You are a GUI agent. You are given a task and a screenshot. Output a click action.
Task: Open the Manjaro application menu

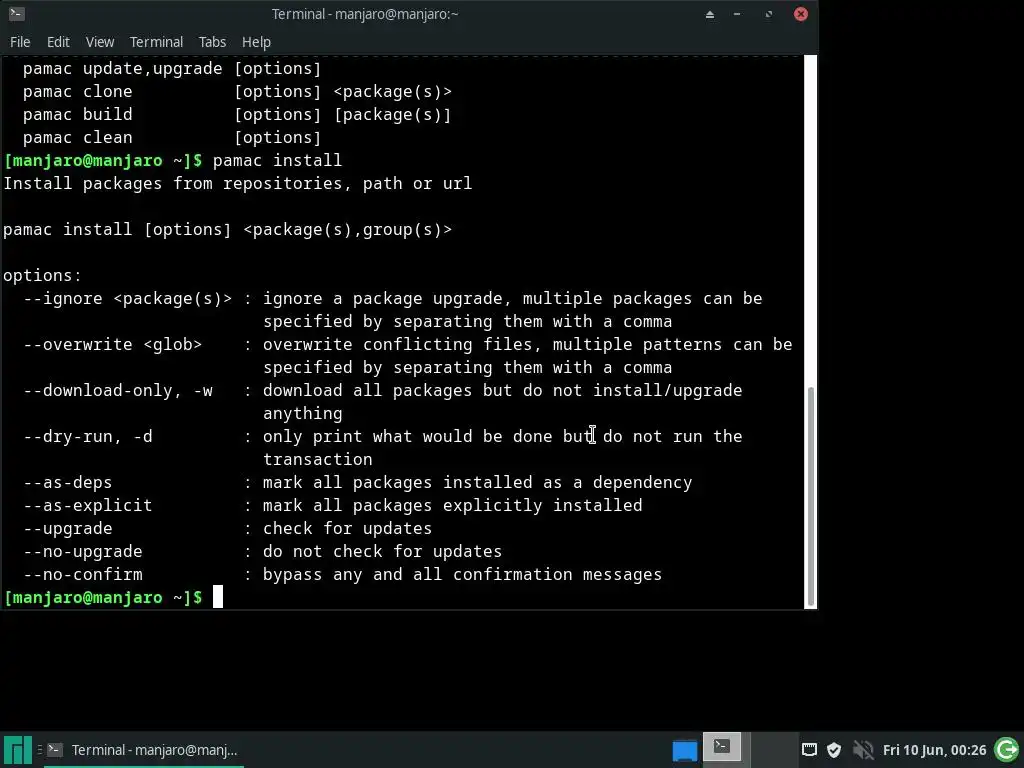(x=18, y=750)
